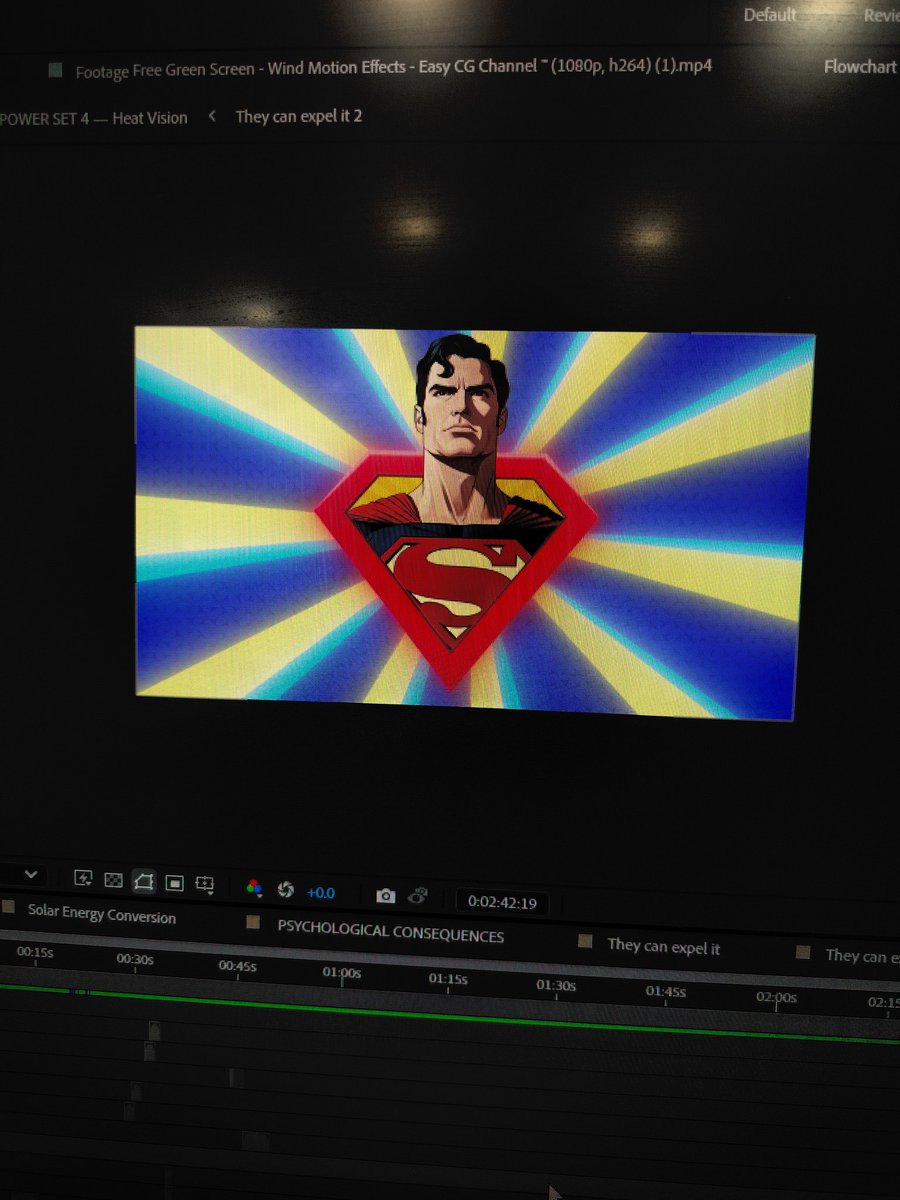The height and width of the screenshot is (1200, 900).
Task: Select They can expel it 2 breadcrumb
Action: click(x=299, y=116)
